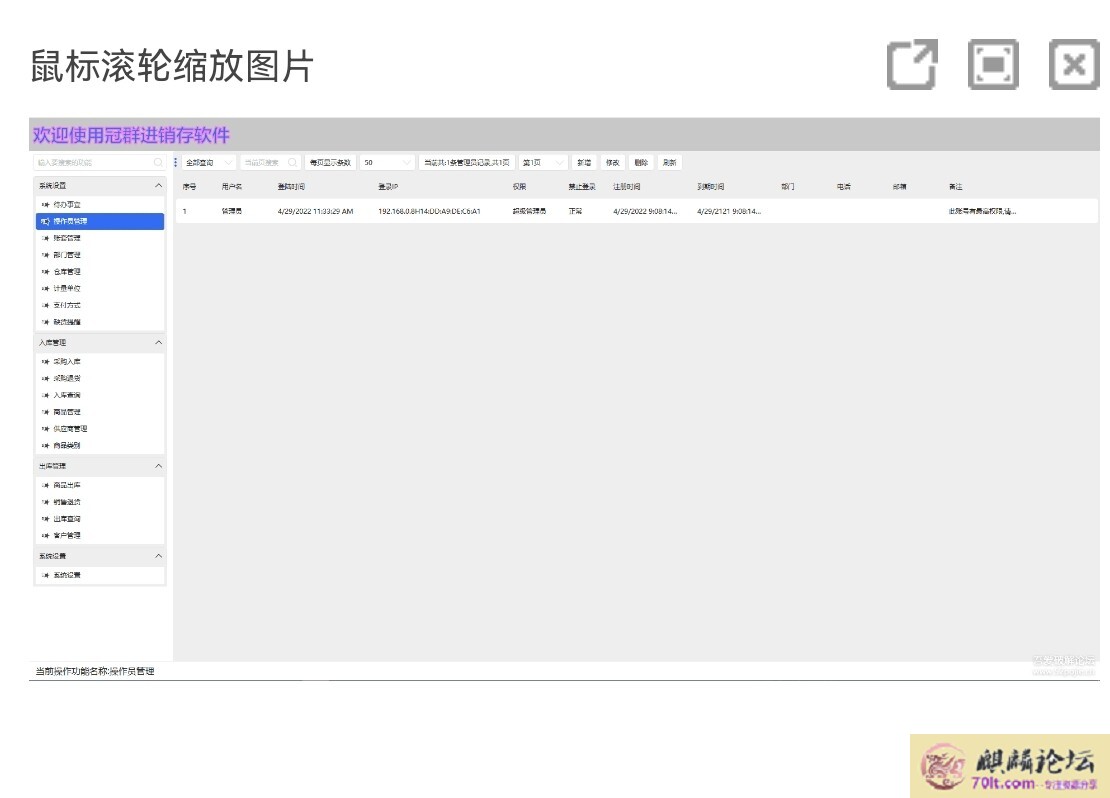Select the highlighted 操作员管理 item

(x=99, y=221)
